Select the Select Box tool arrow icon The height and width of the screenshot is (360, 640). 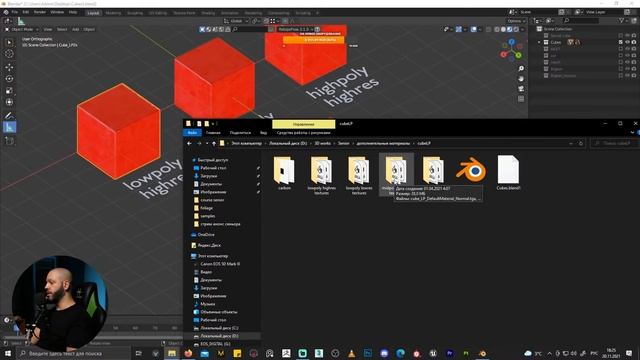[9, 42]
